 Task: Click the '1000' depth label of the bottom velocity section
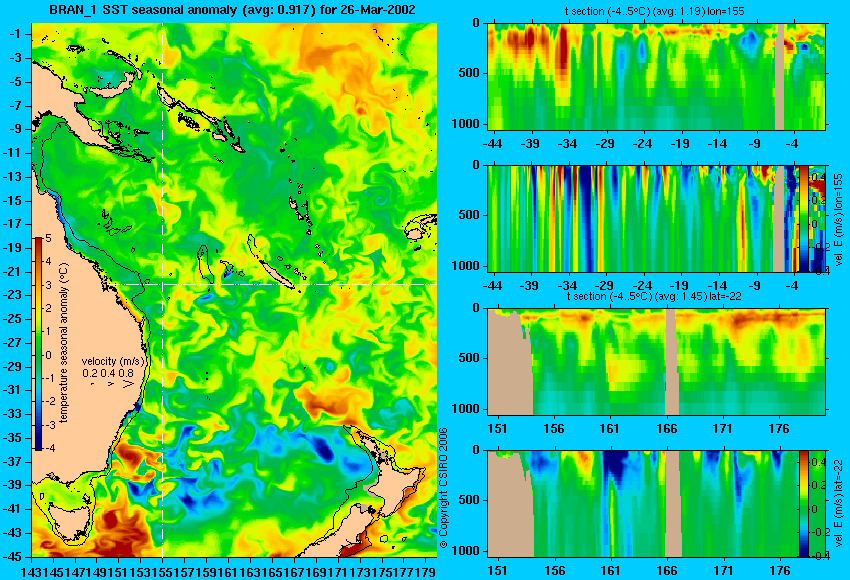(x=467, y=551)
